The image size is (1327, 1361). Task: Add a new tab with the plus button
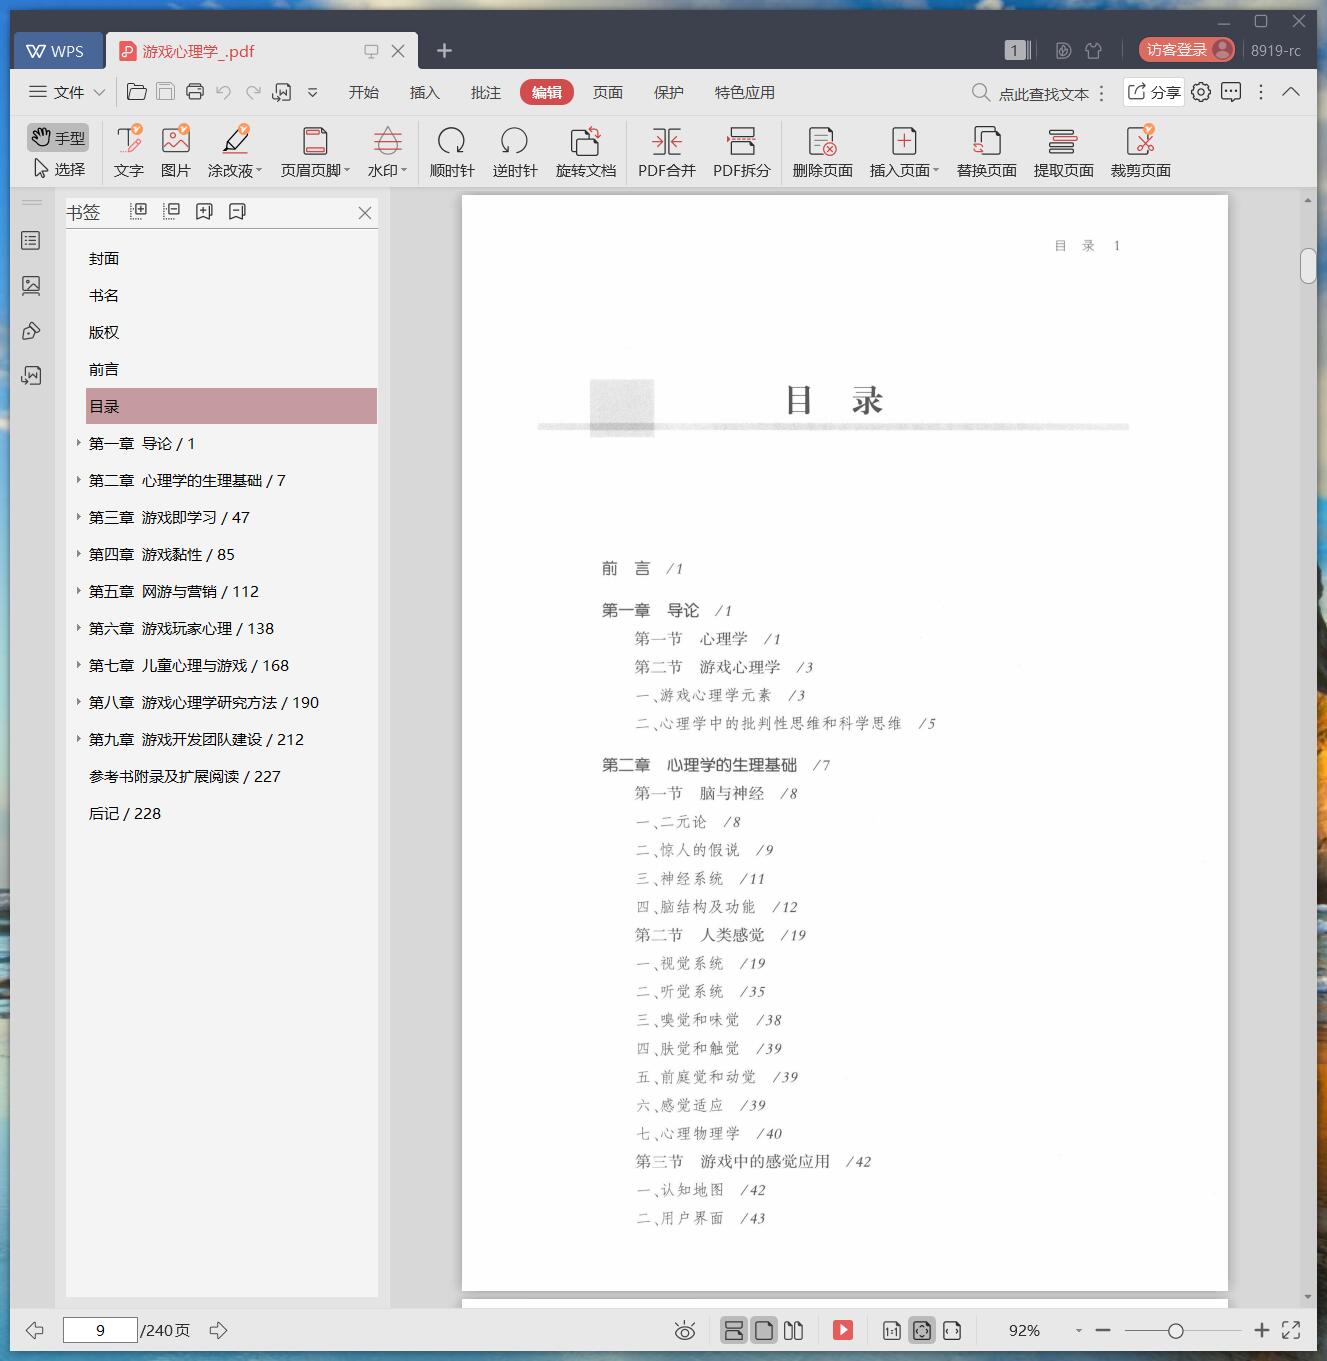click(445, 50)
